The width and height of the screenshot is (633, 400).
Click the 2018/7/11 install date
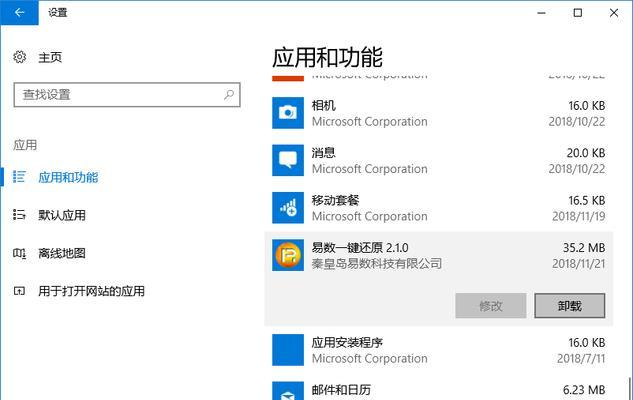[581, 358]
